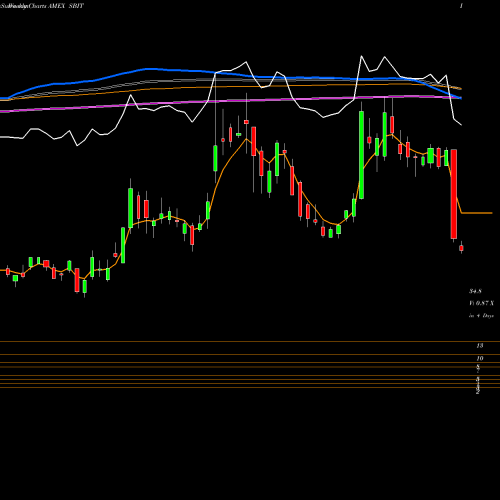Click the 10 level label on the right

pyautogui.click(x=480, y=358)
